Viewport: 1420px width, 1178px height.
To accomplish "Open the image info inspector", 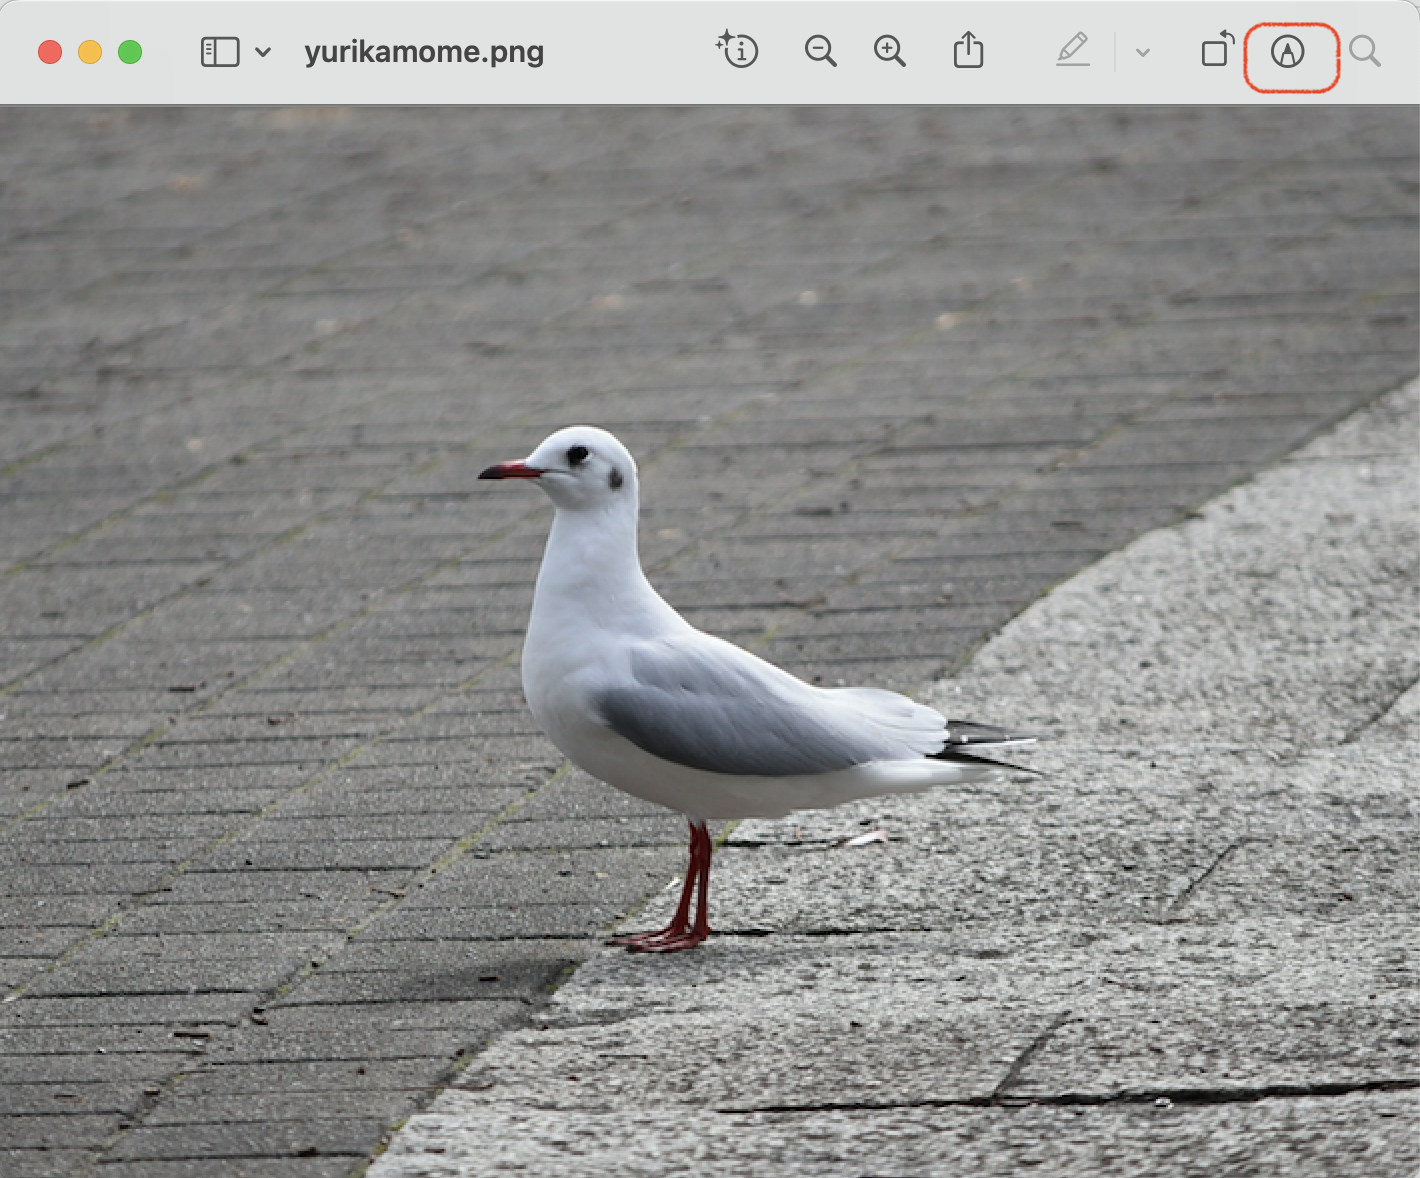I will [x=738, y=49].
